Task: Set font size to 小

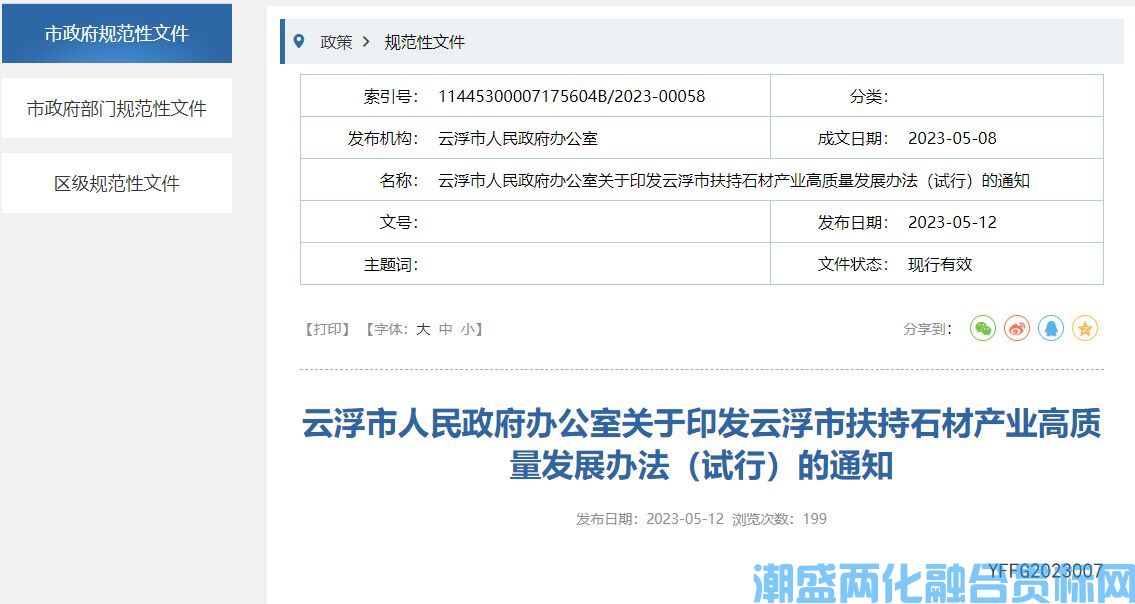Action: [468, 330]
